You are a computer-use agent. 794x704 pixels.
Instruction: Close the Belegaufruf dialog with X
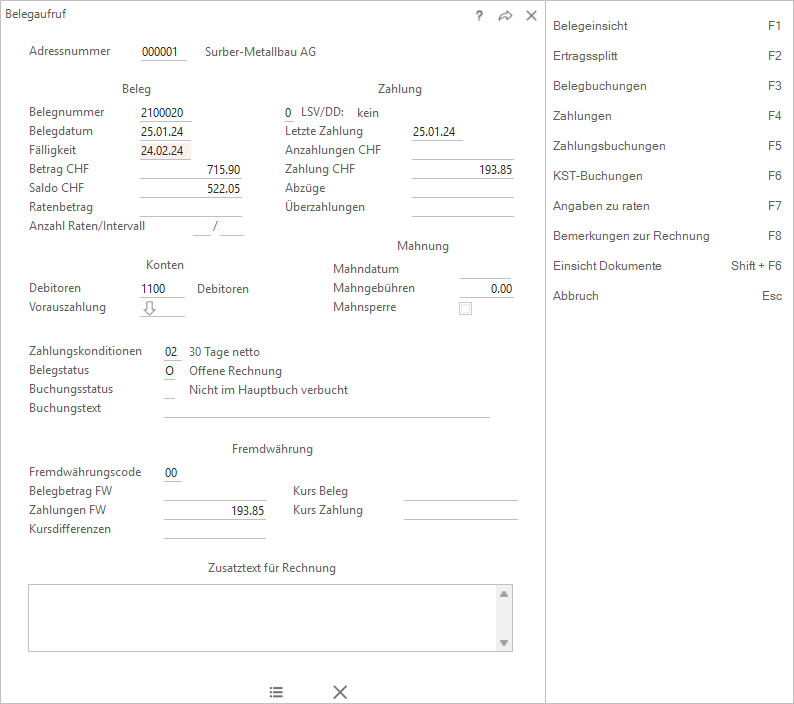[x=531, y=16]
